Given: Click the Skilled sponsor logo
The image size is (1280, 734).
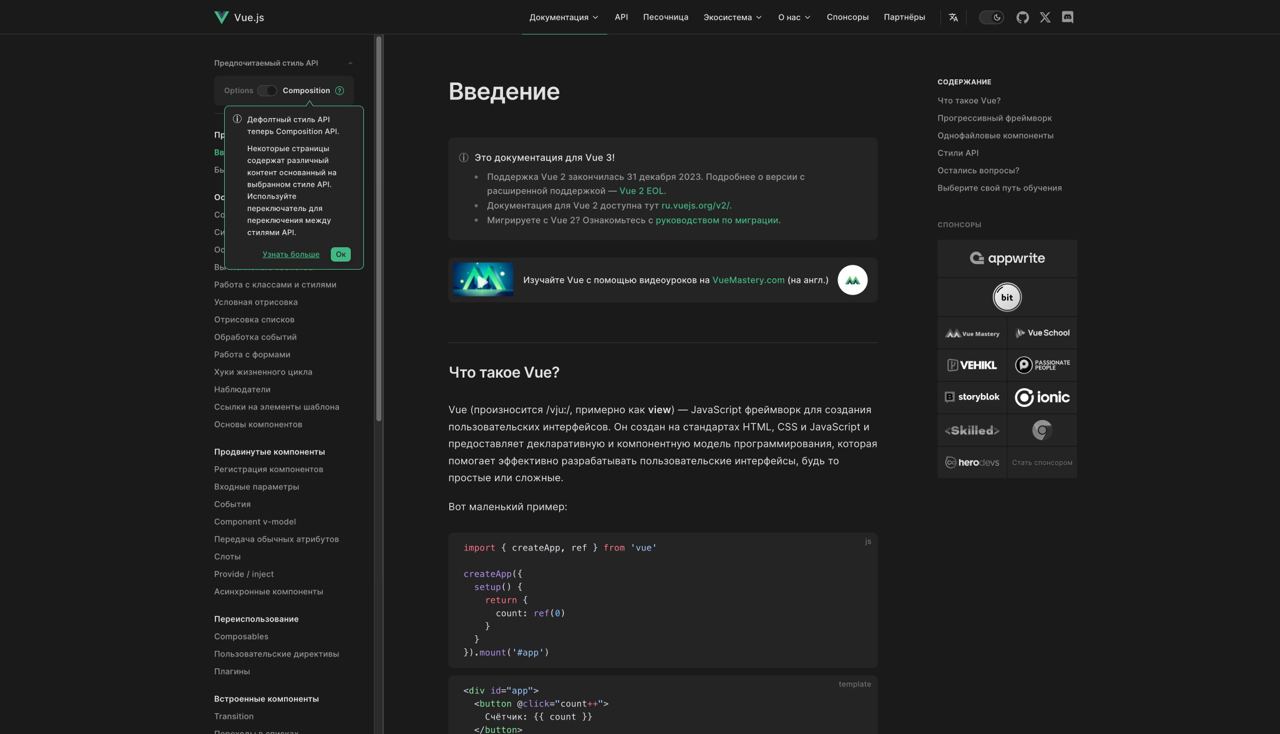Looking at the screenshot, I should (x=972, y=430).
